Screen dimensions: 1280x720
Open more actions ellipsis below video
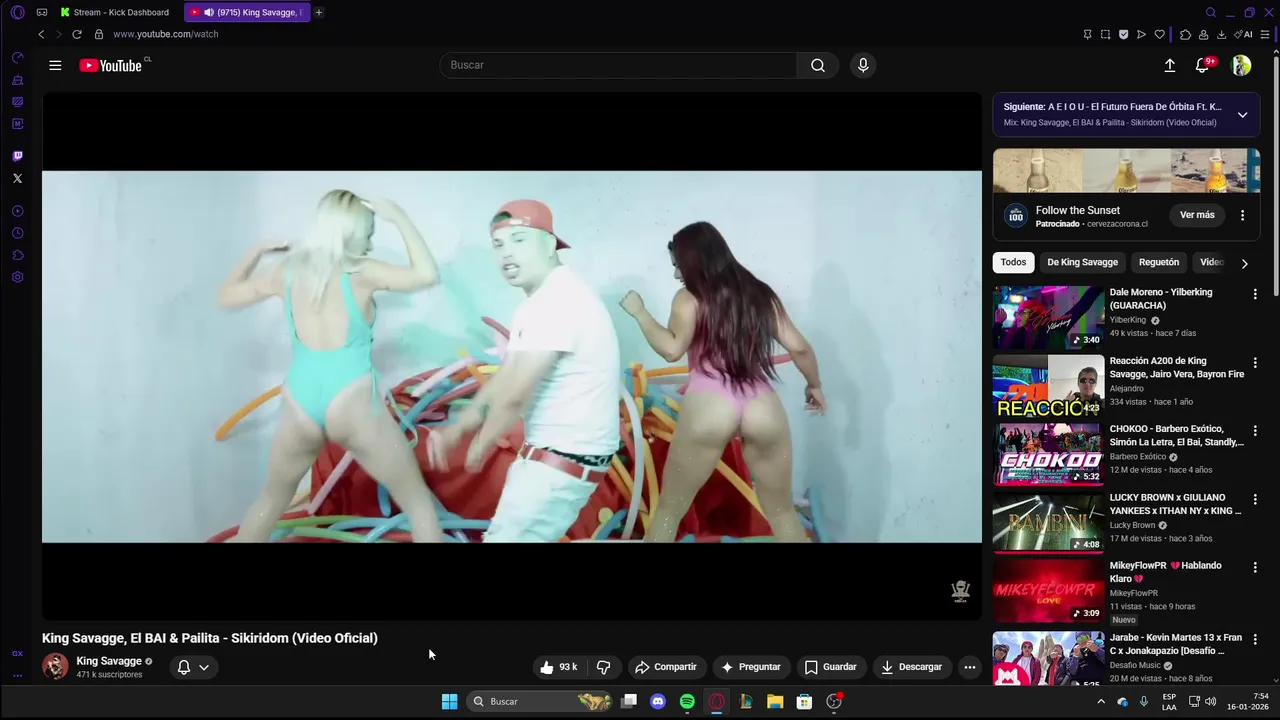click(x=969, y=667)
